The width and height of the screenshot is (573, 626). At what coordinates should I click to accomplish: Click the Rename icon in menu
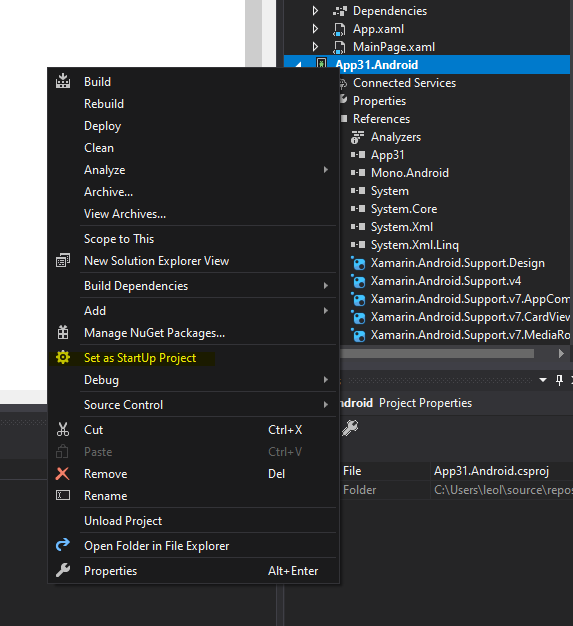(x=63, y=495)
